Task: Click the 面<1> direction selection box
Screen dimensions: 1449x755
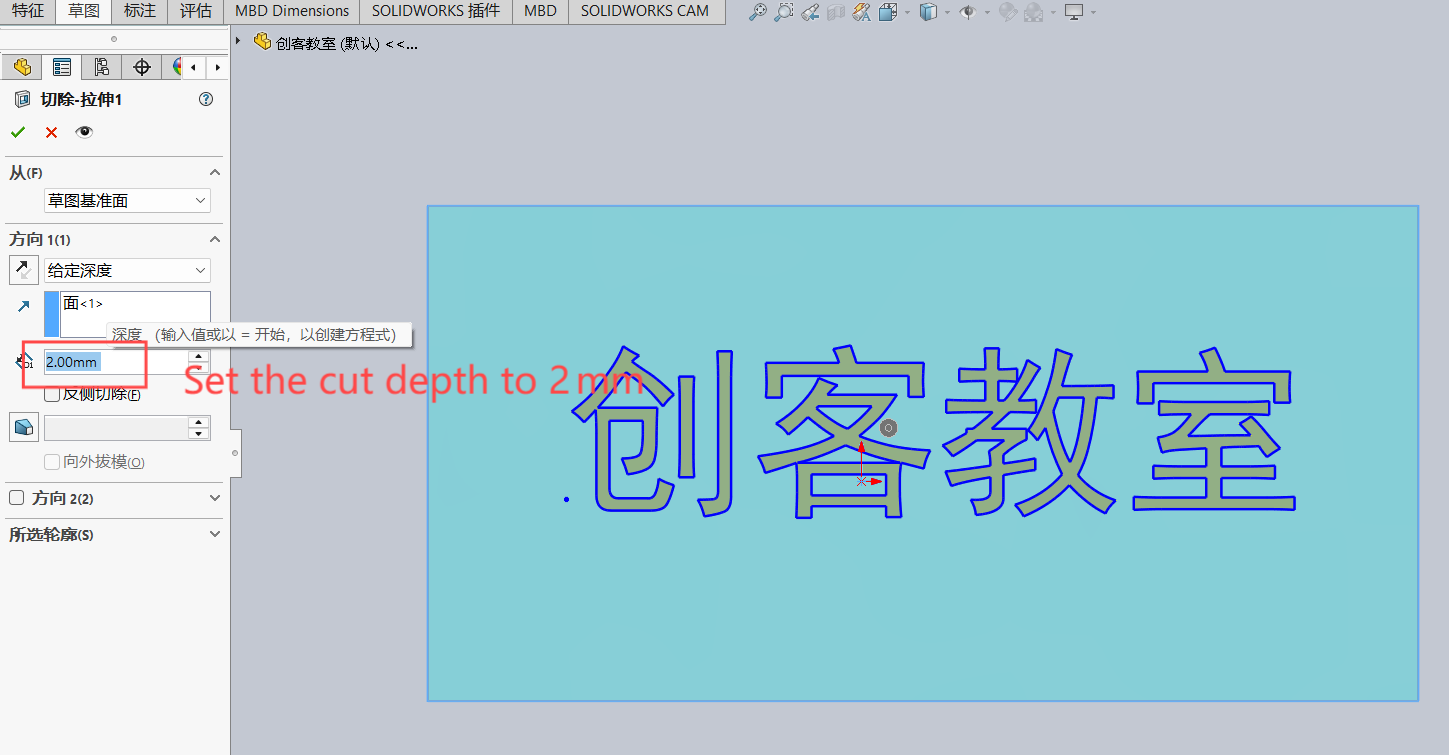Action: pyautogui.click(x=135, y=314)
